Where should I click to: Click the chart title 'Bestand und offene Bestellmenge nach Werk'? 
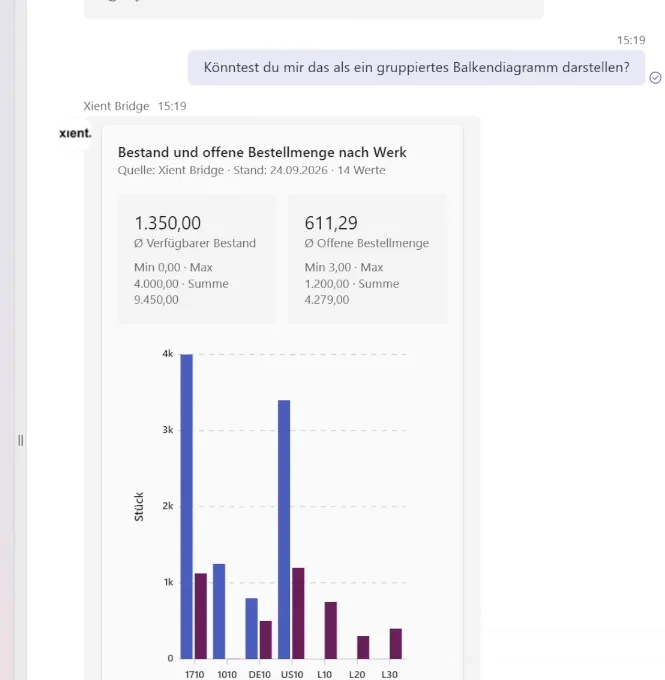pyautogui.click(x=262, y=152)
